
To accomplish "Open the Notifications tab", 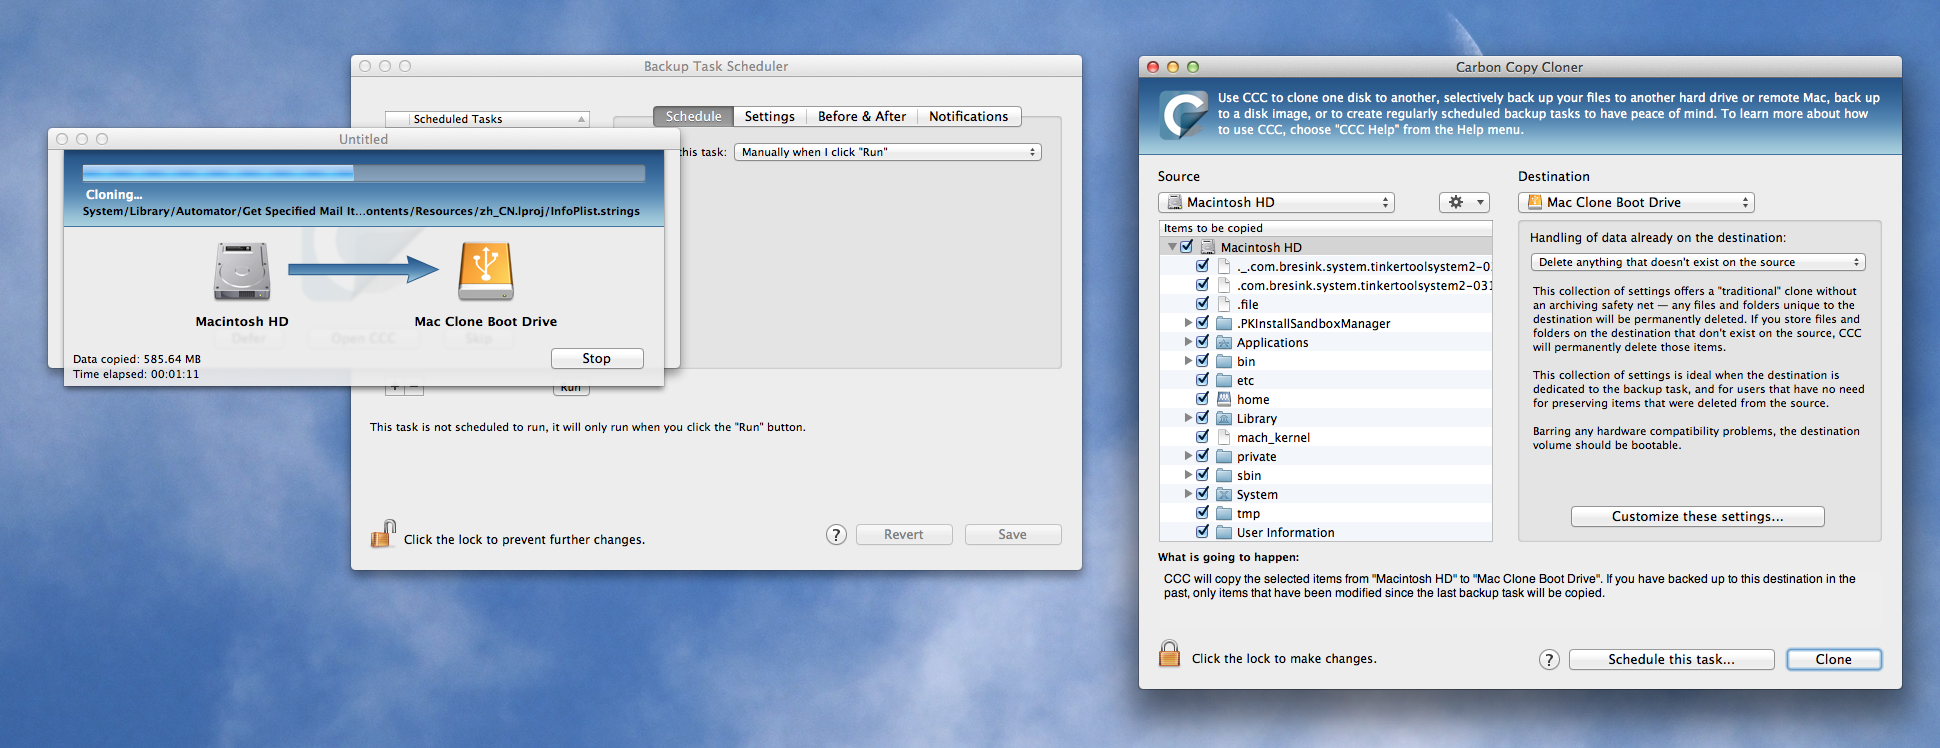I will [969, 116].
